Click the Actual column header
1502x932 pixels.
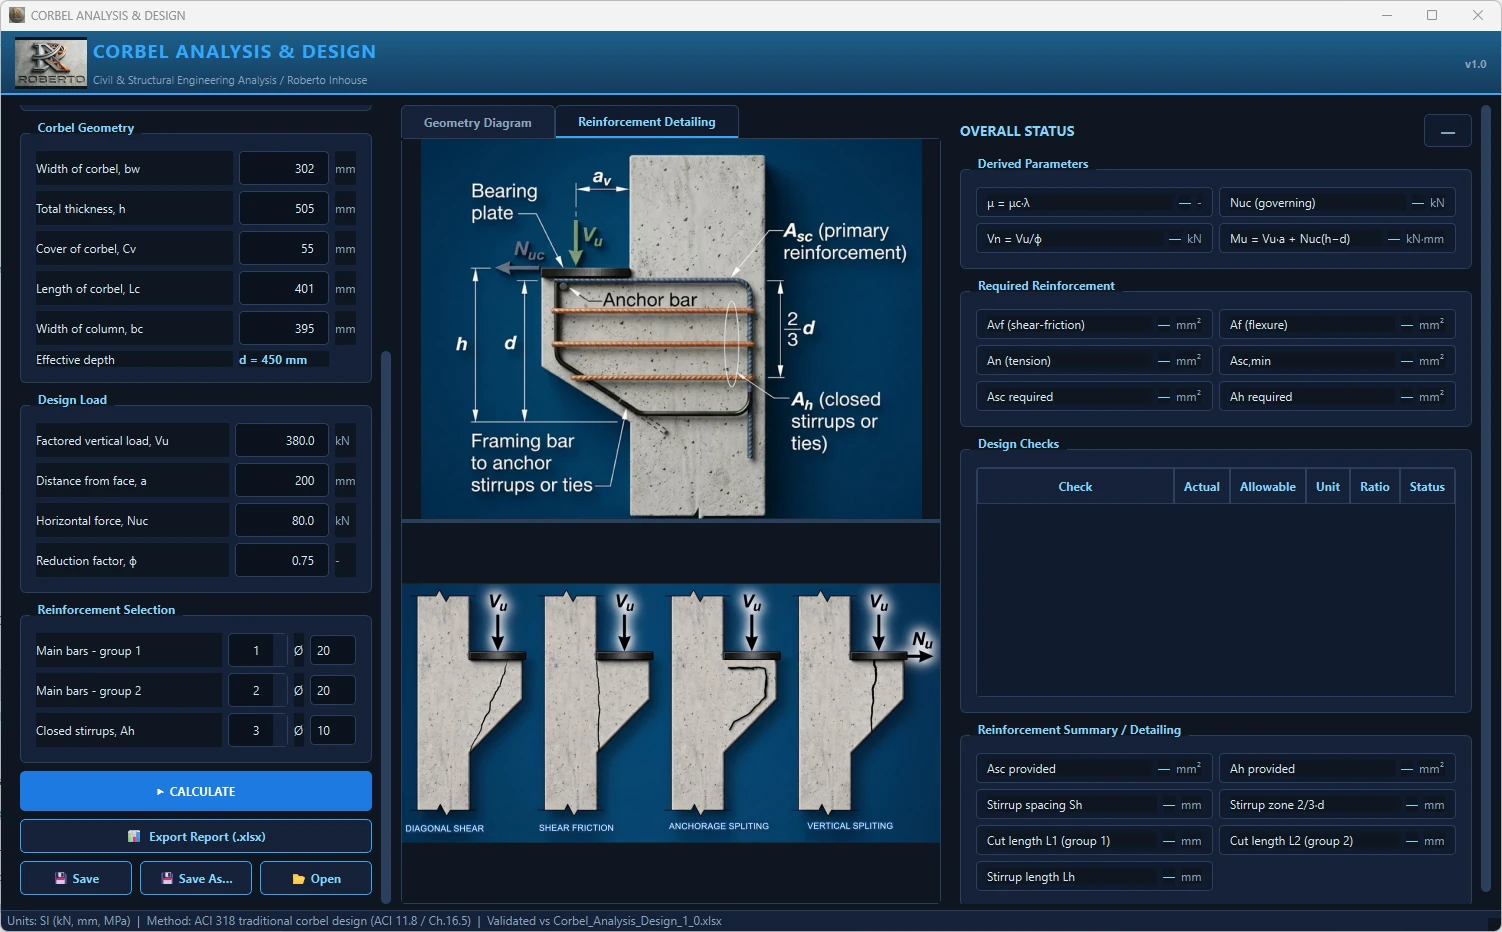coord(1201,486)
